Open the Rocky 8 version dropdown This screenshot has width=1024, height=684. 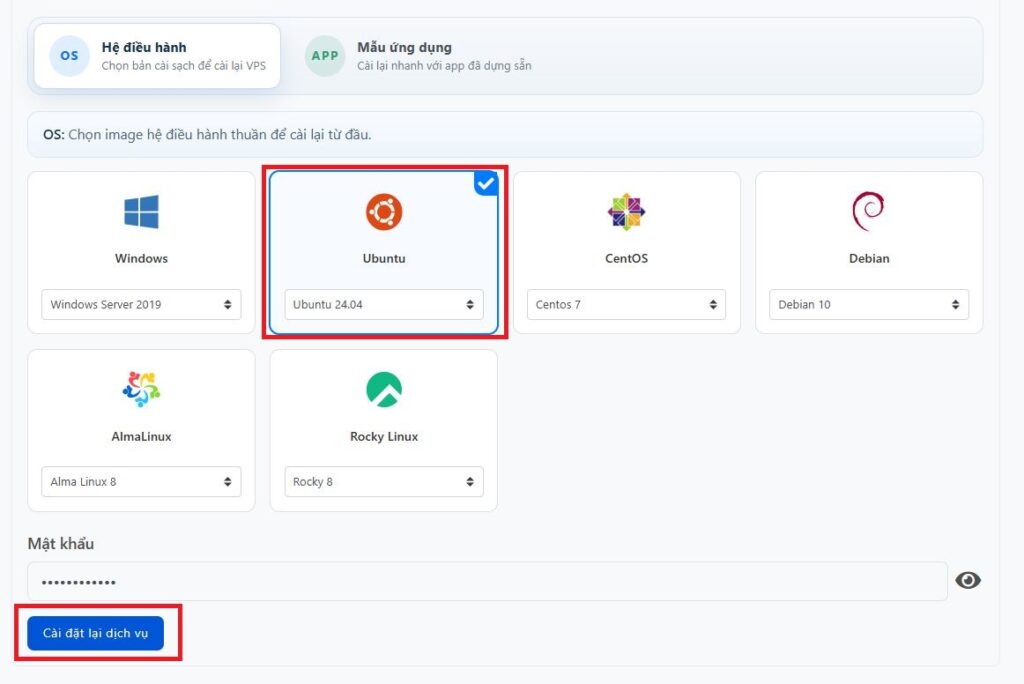[384, 481]
